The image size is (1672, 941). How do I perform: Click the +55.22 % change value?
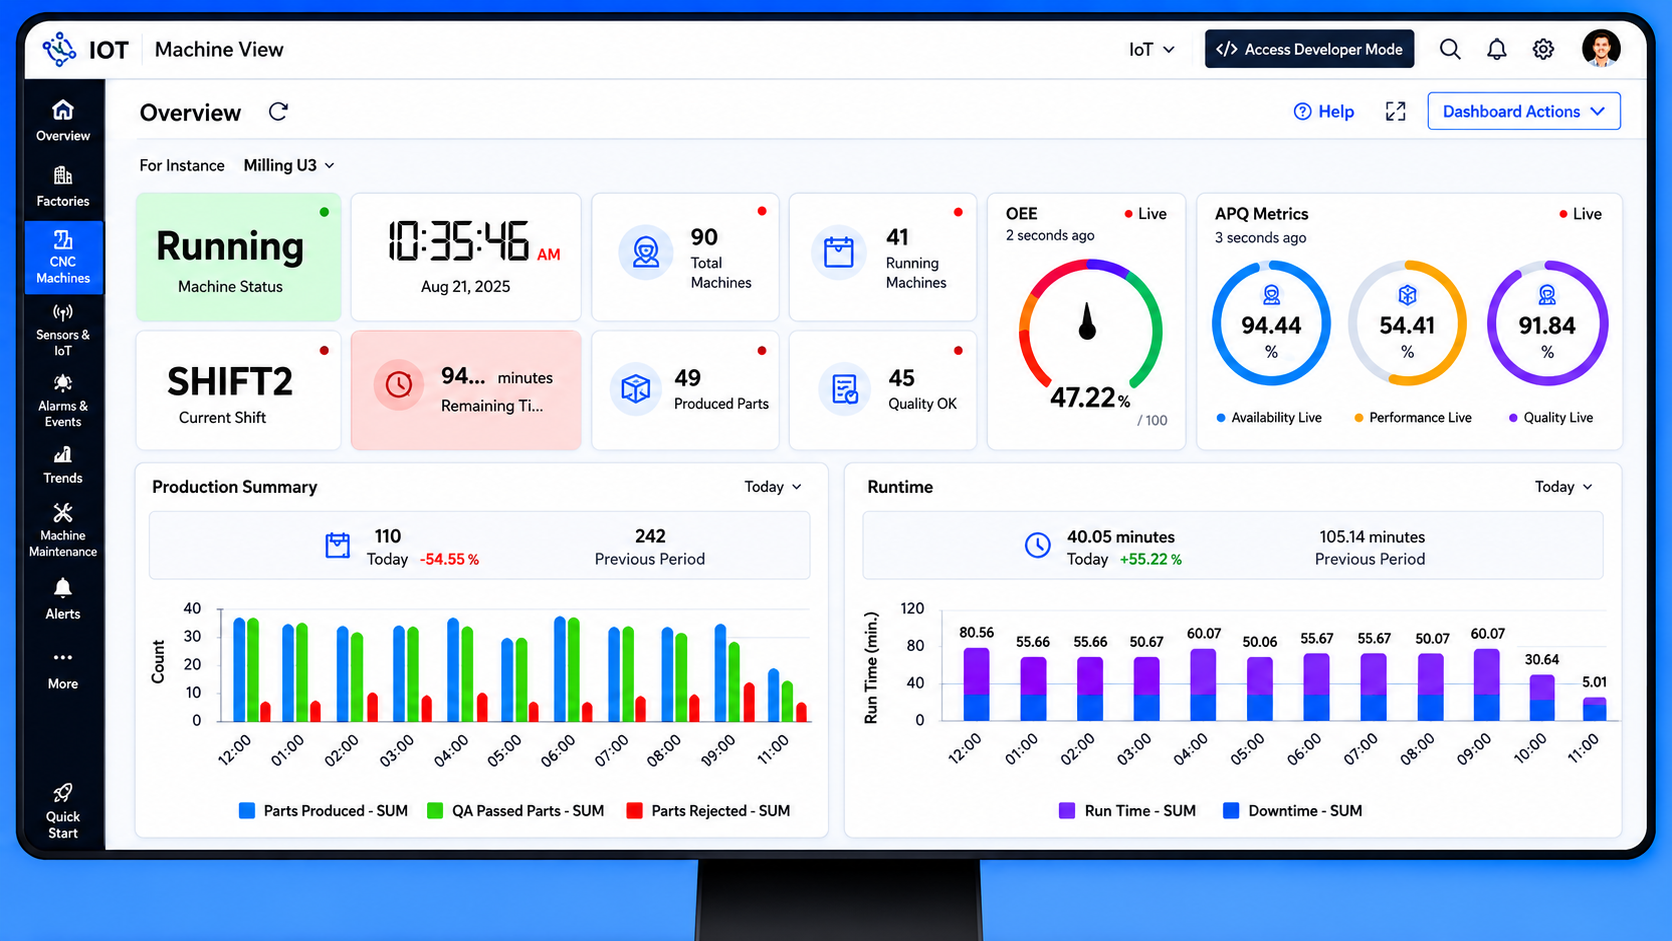coord(1151,560)
